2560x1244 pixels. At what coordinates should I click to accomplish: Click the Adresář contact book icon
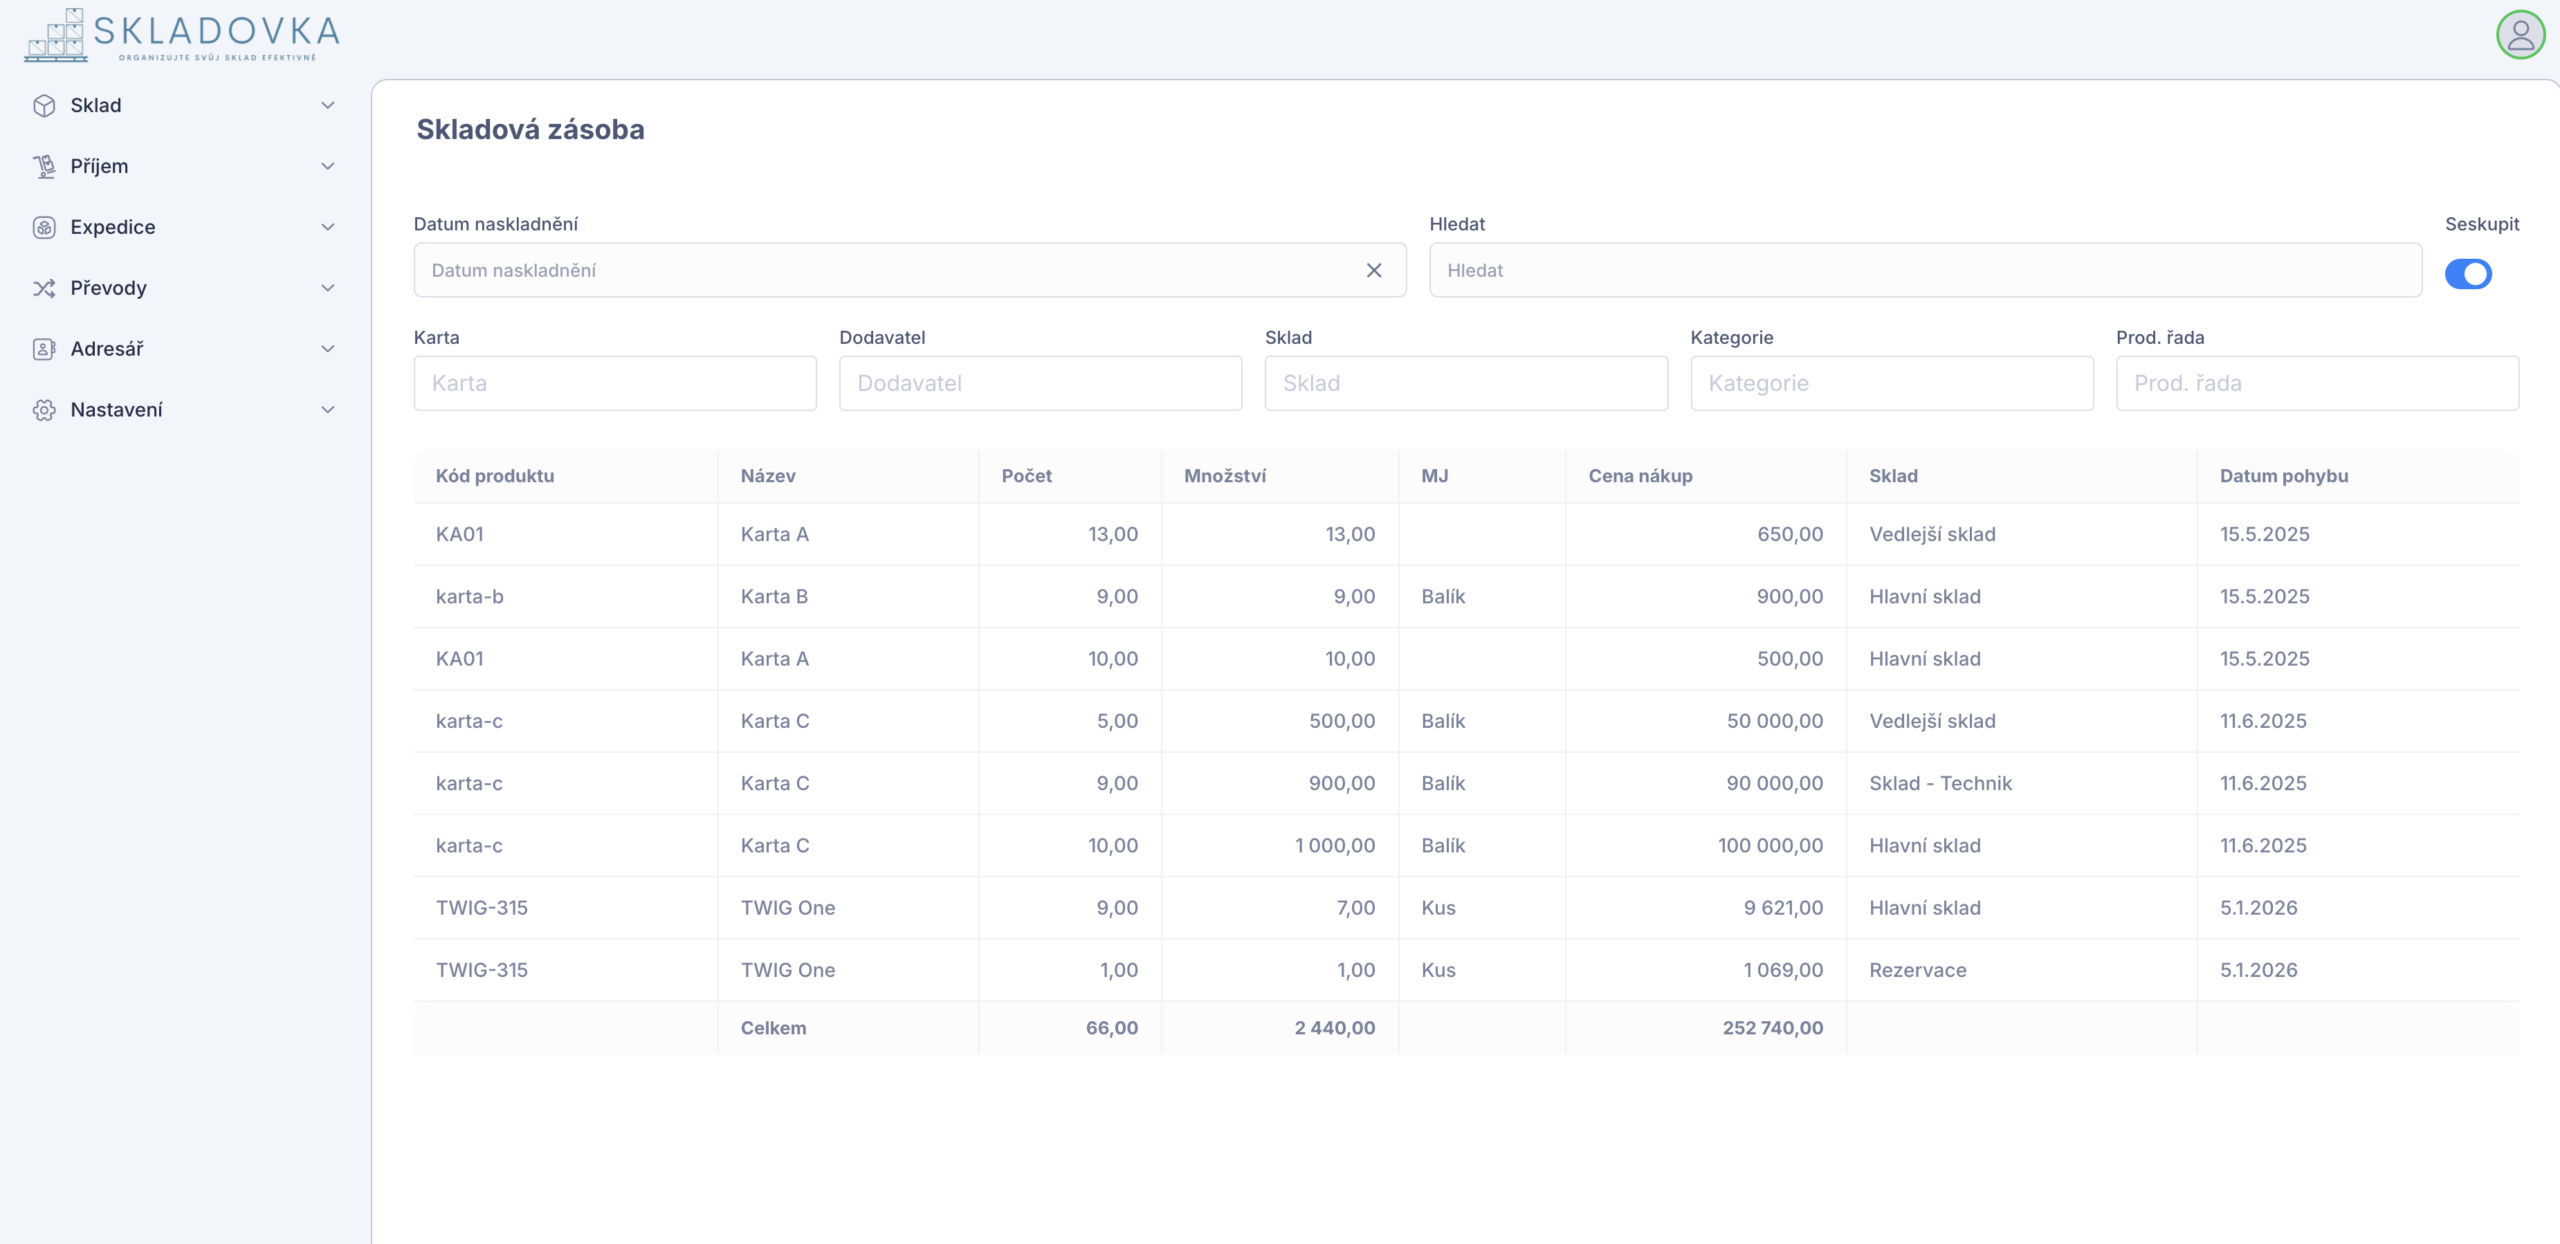click(x=44, y=349)
